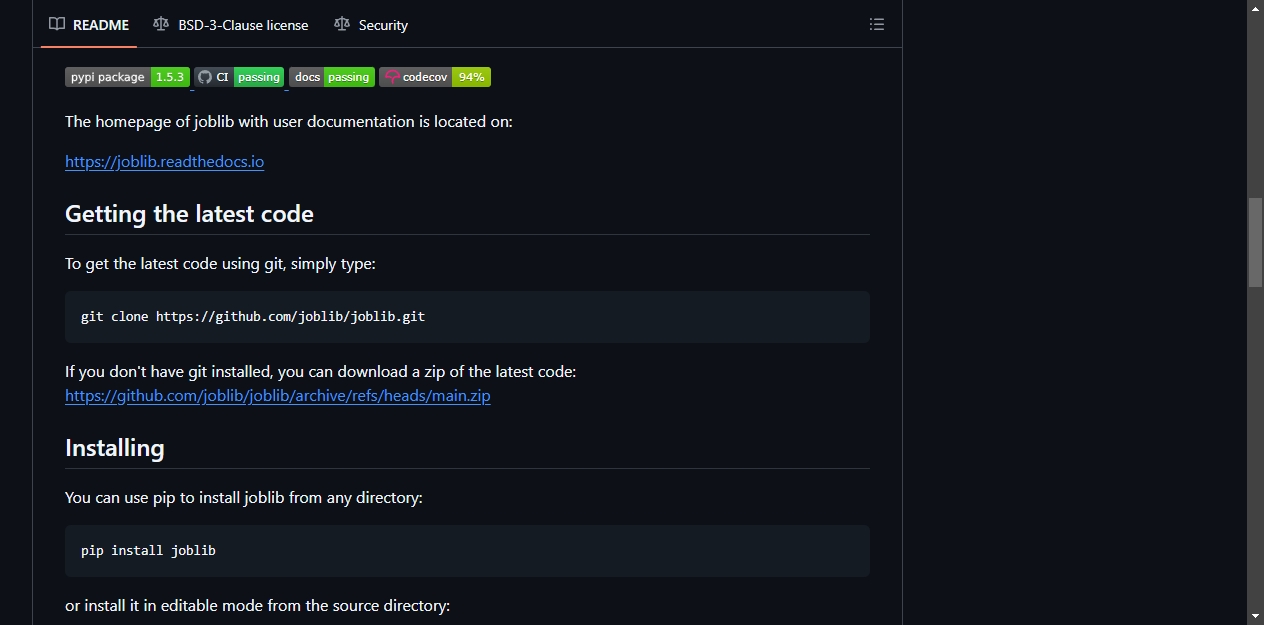The width and height of the screenshot is (1264, 625).
Task: Click the scales icon beside Security
Action: pyautogui.click(x=342, y=24)
